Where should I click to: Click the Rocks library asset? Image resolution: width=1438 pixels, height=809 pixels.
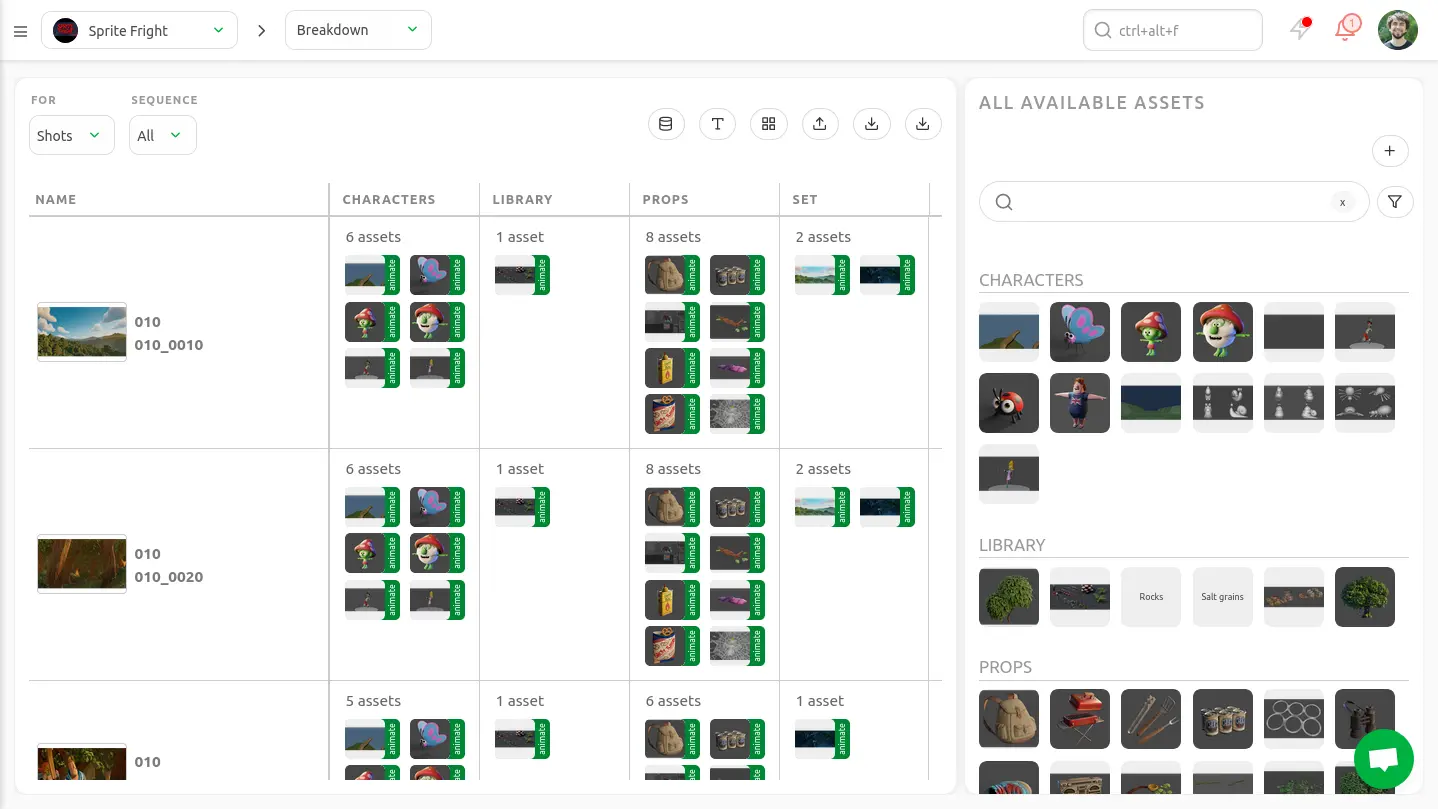[1151, 597]
